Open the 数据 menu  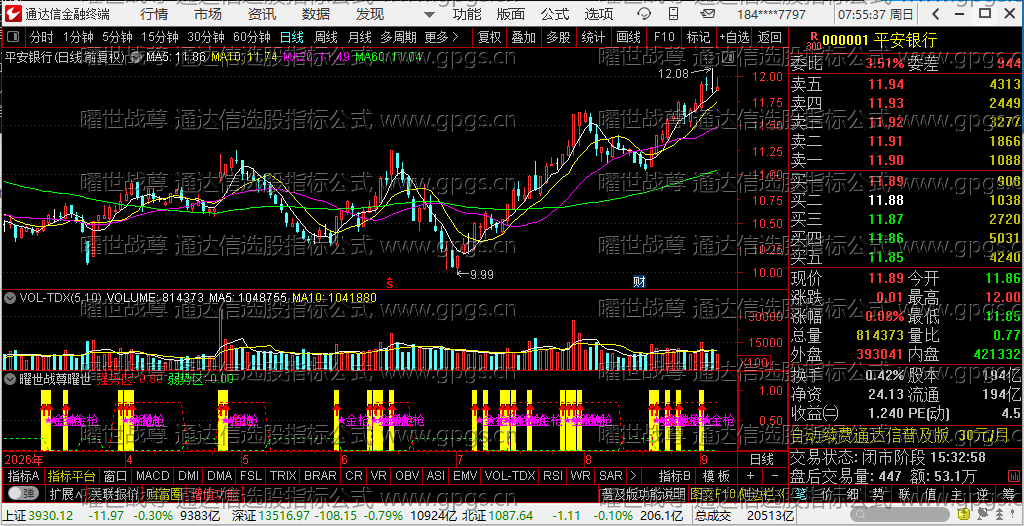pos(316,14)
